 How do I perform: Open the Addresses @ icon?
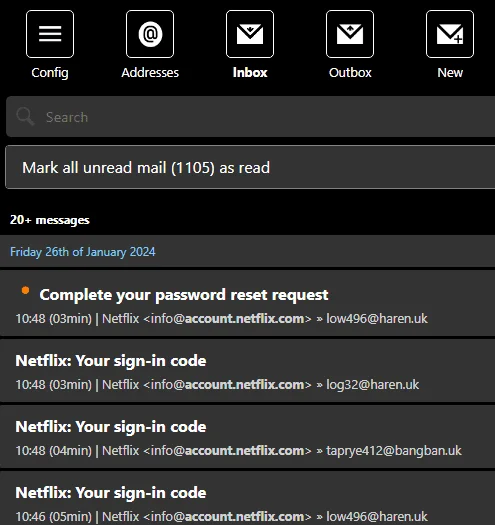click(150, 34)
